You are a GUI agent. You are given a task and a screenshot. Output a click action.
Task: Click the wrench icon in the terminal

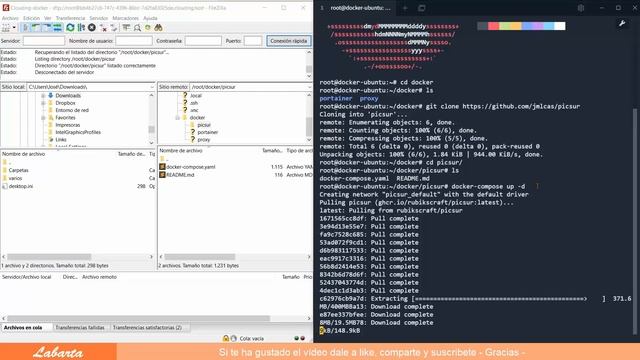click(622, 24)
